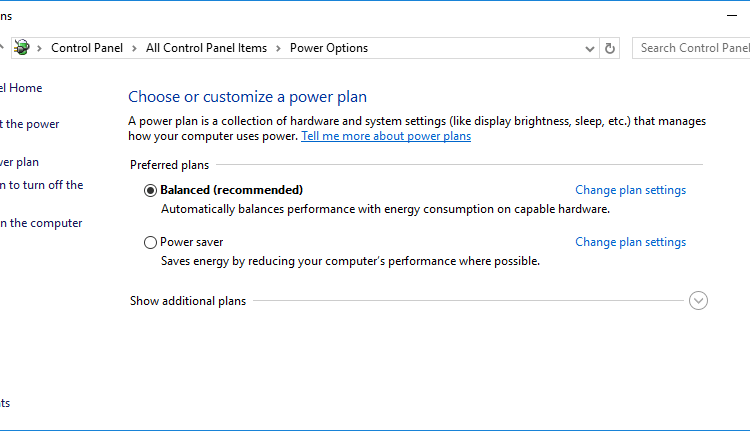Screen dimensions: 750x431
Task: Open Change plan settings for Balanced
Action: tap(630, 190)
